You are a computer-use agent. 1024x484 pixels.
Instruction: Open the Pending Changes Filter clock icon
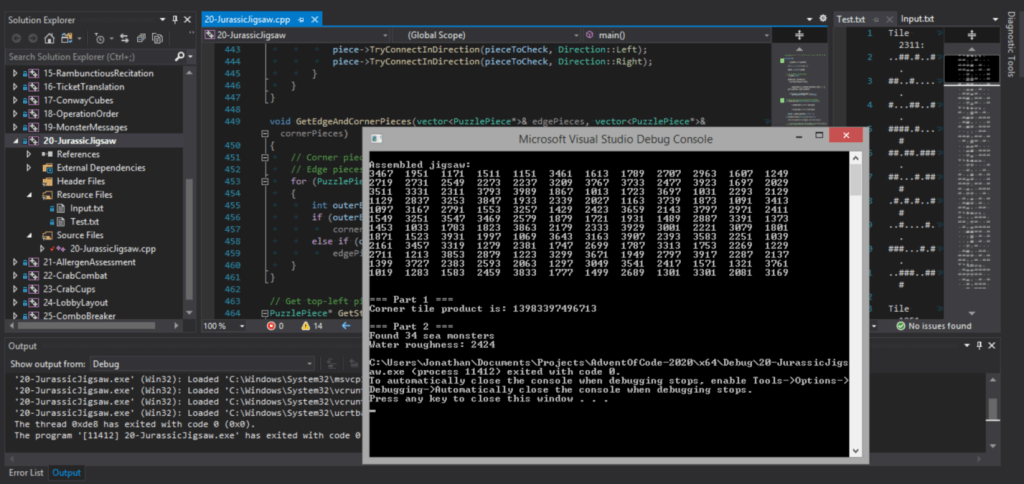click(x=99, y=38)
